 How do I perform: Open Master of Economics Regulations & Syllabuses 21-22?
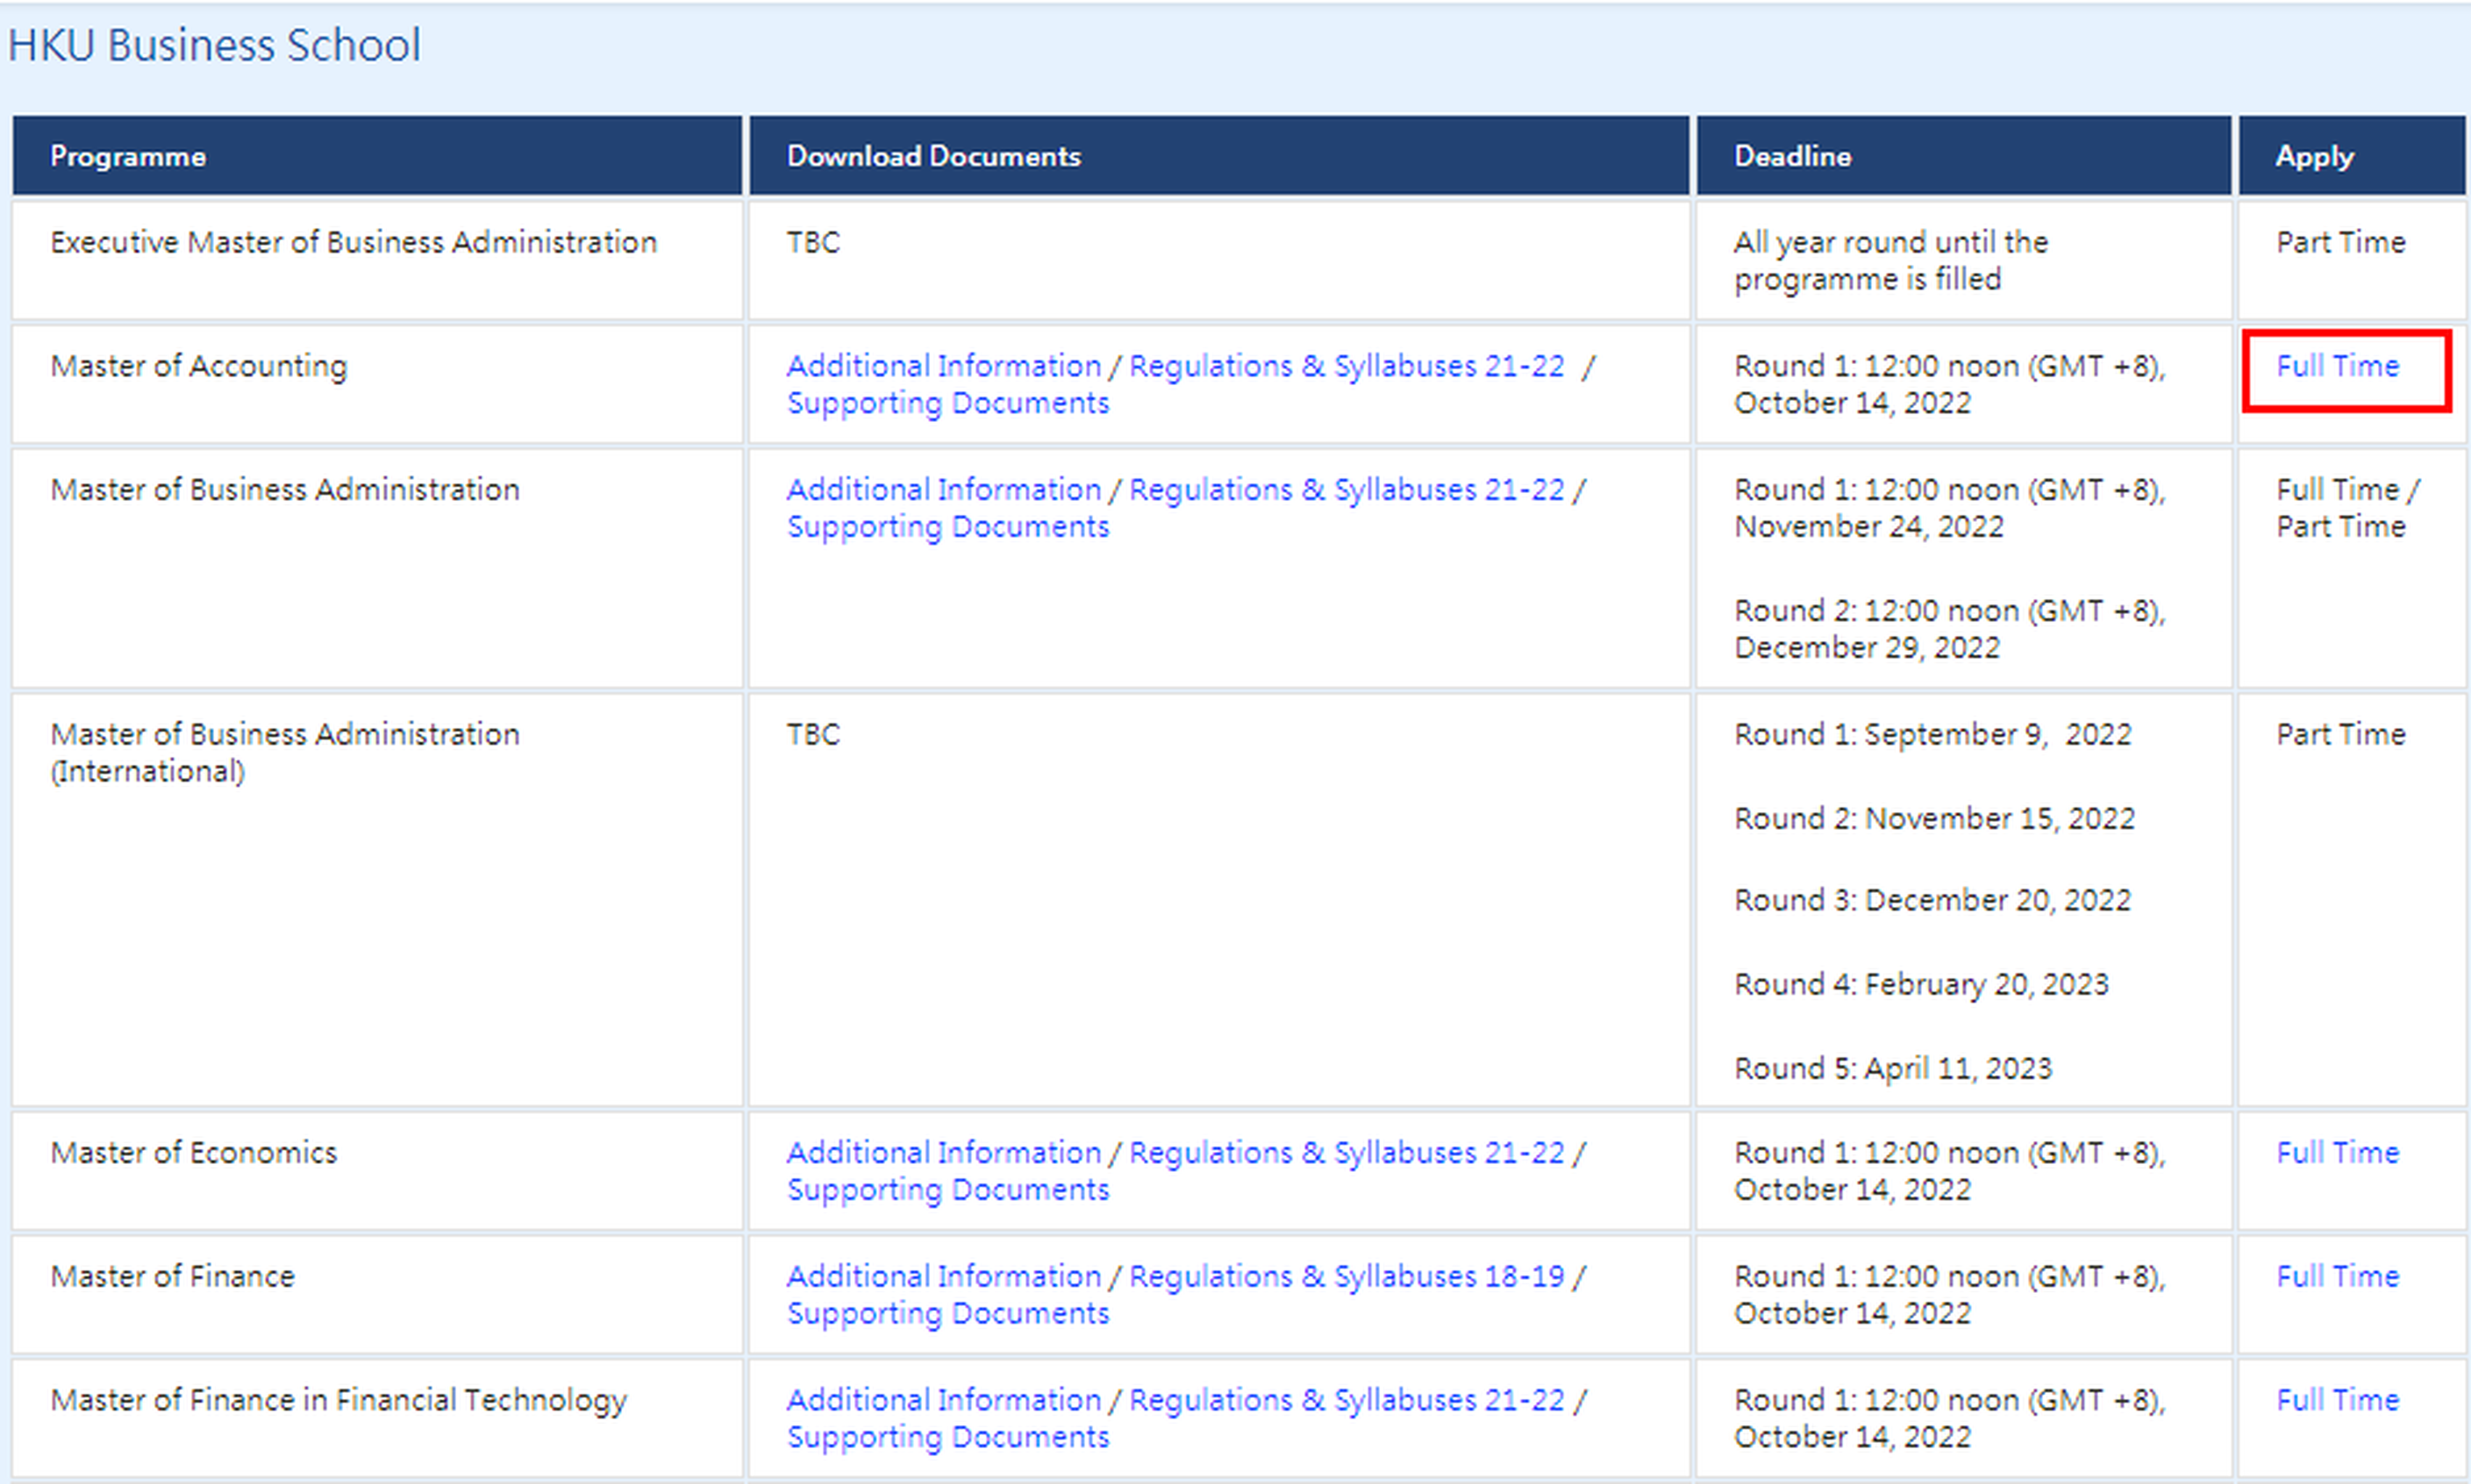(x=1346, y=1153)
